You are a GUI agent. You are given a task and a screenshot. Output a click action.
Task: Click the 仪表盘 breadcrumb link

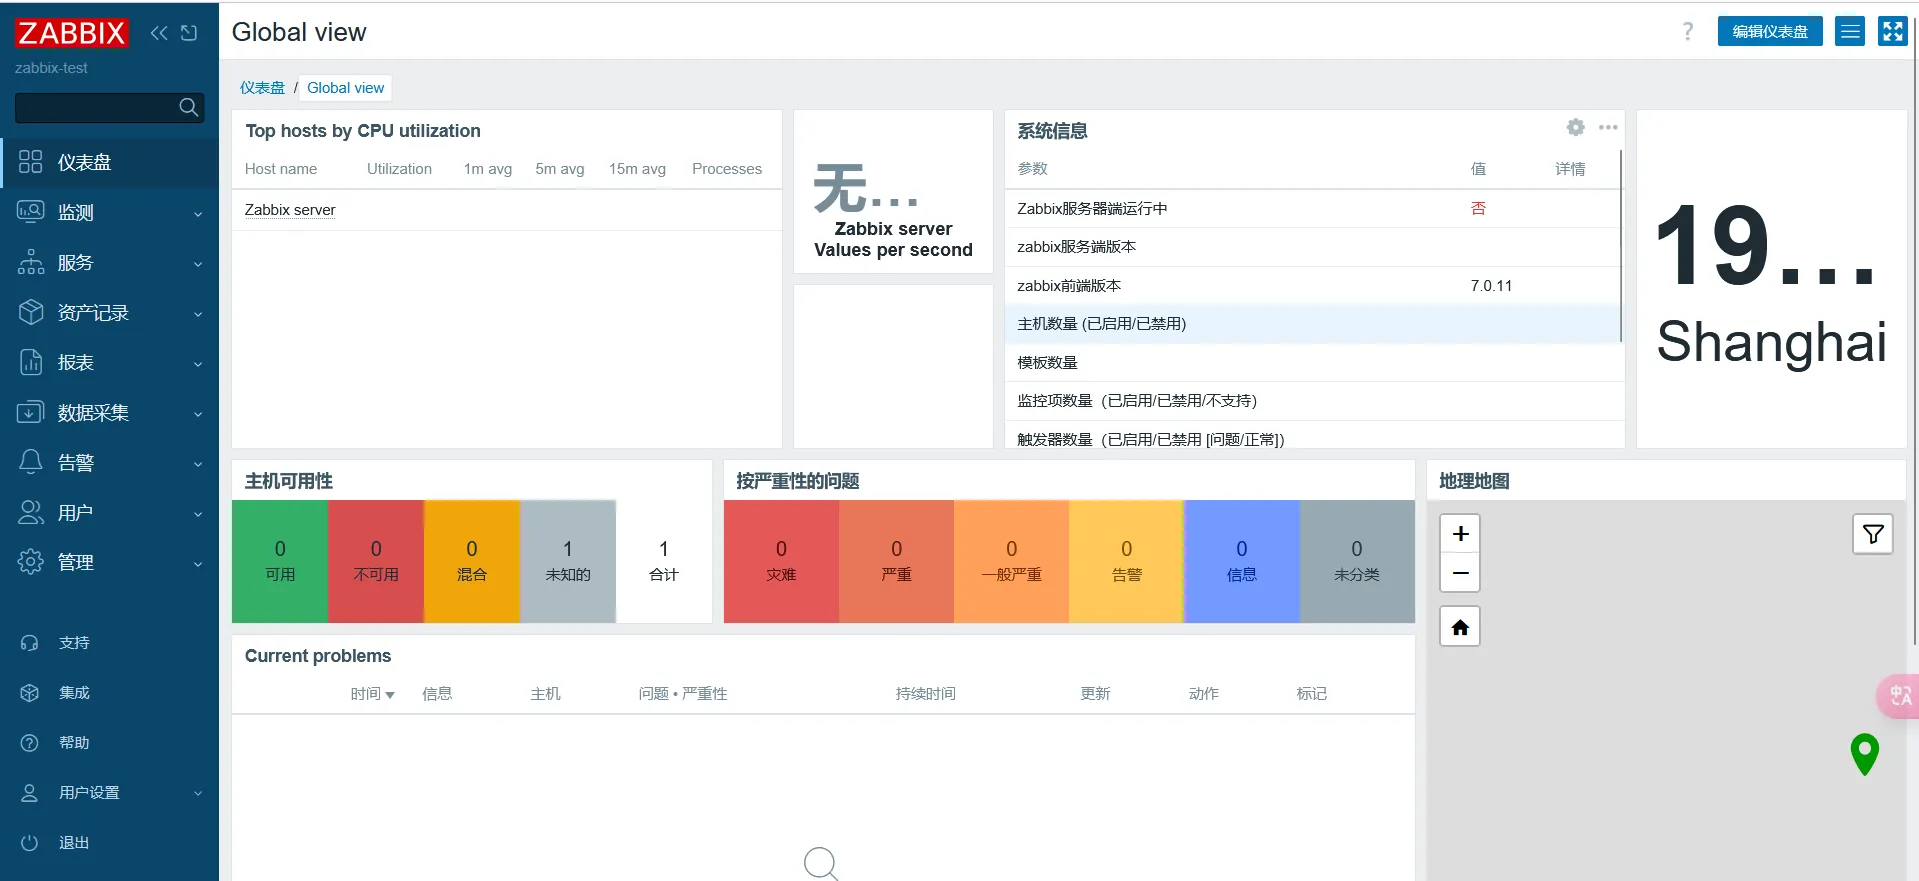click(262, 88)
